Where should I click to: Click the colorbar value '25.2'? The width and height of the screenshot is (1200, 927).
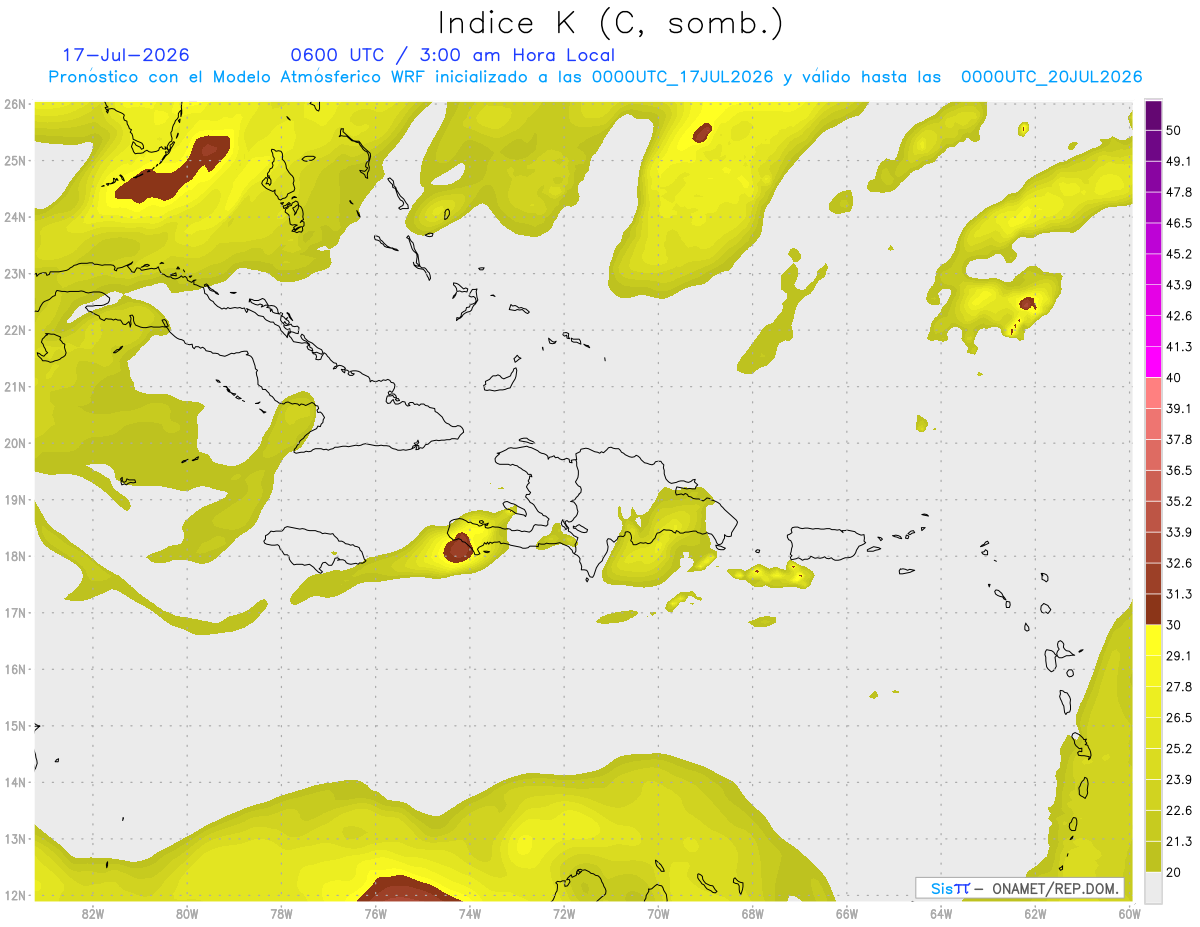[1179, 748]
